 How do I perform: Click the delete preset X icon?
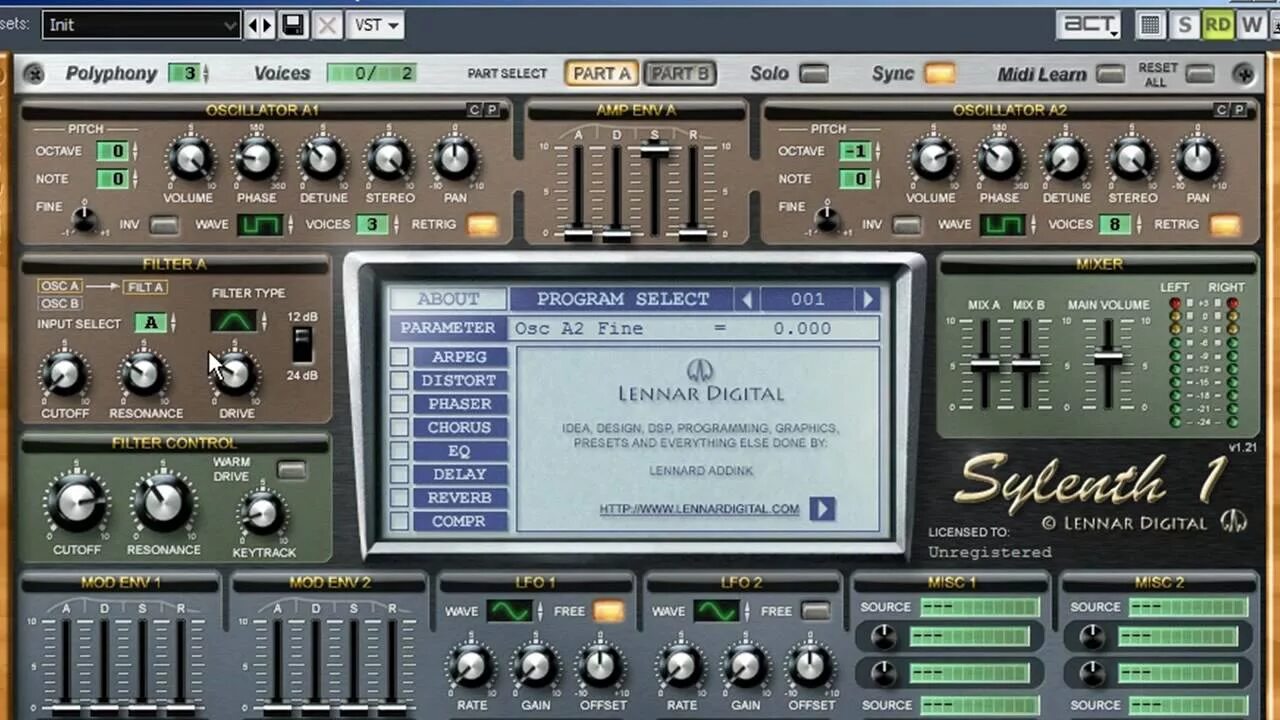click(x=327, y=25)
